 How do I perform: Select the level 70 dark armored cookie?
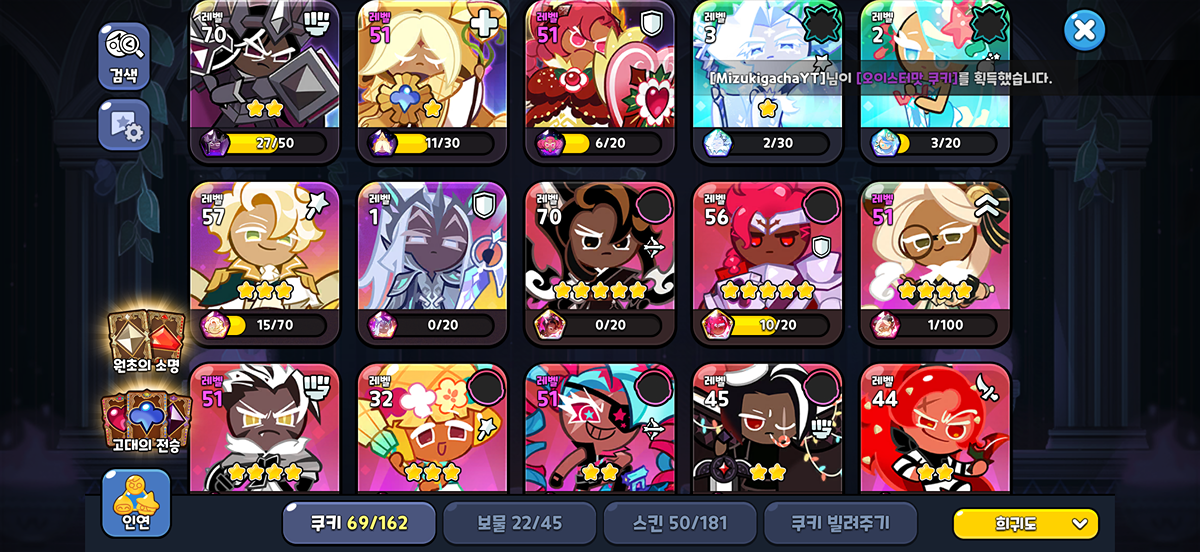click(265, 80)
